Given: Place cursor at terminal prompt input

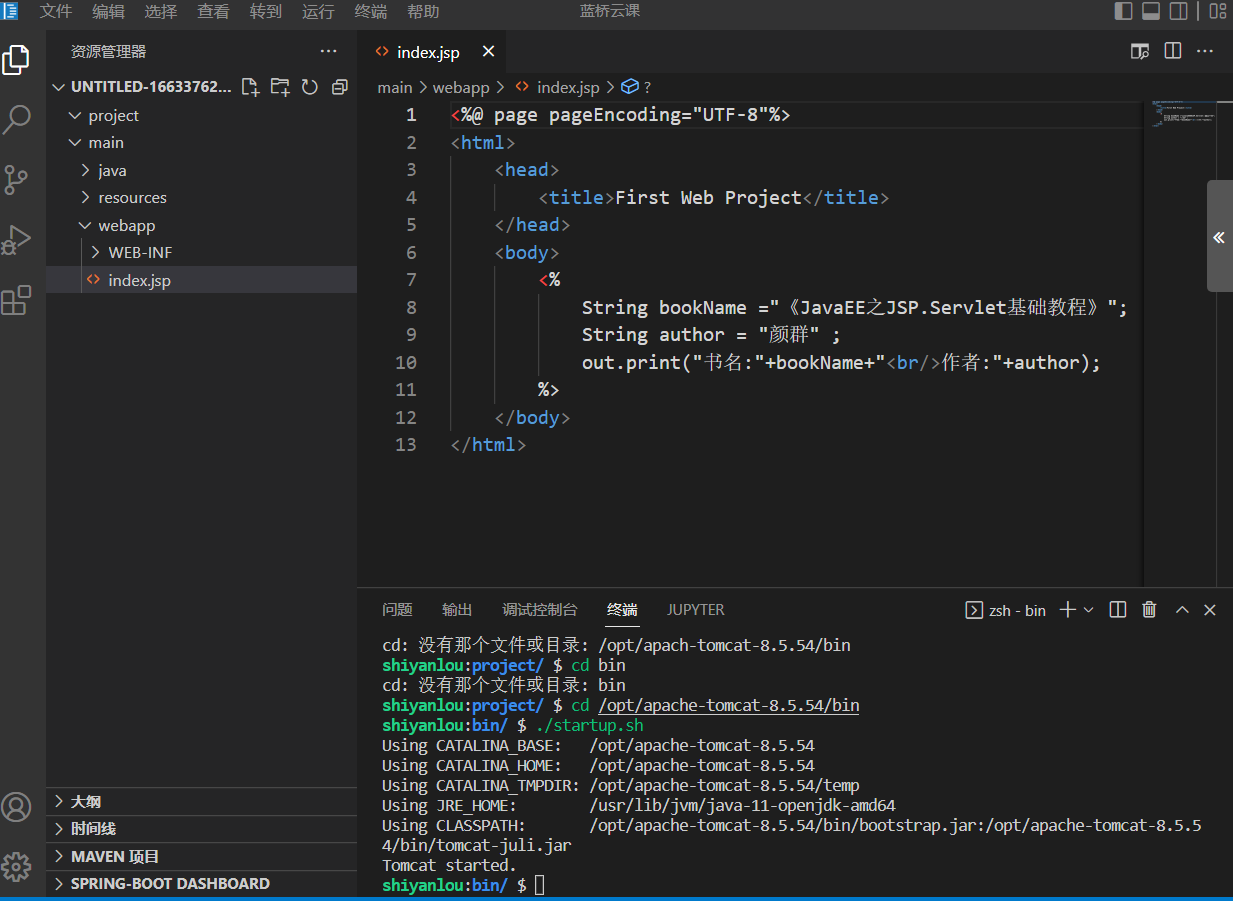Looking at the screenshot, I should click(540, 885).
